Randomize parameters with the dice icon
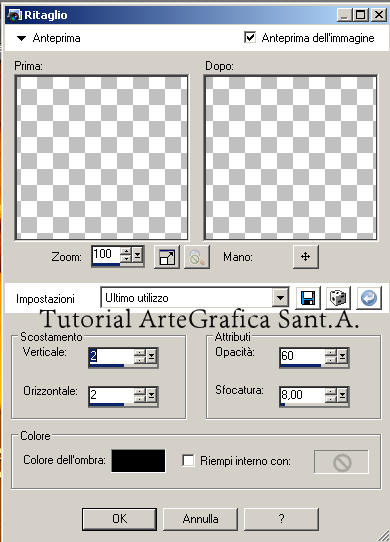The width and height of the screenshot is (390, 542). 338,298
